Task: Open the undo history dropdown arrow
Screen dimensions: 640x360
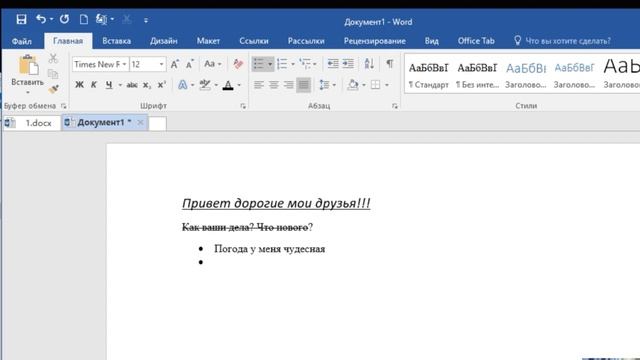Action: (51, 19)
